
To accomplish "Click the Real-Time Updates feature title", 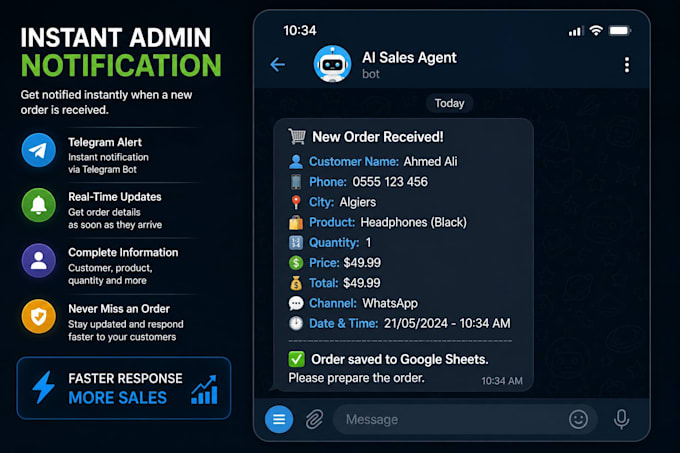I will [114, 197].
